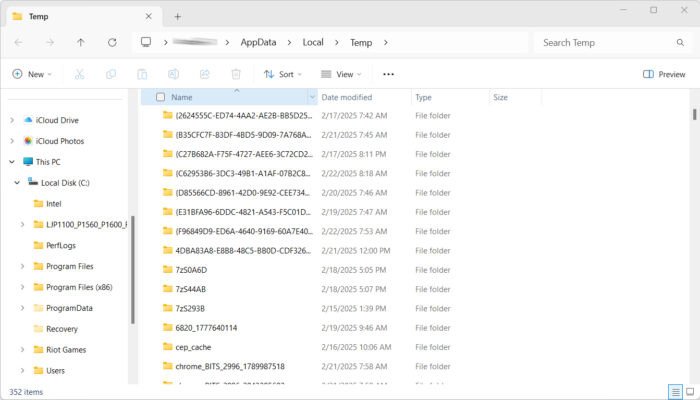Click the Forward navigation arrow
The image size is (700, 400).
[50, 42]
